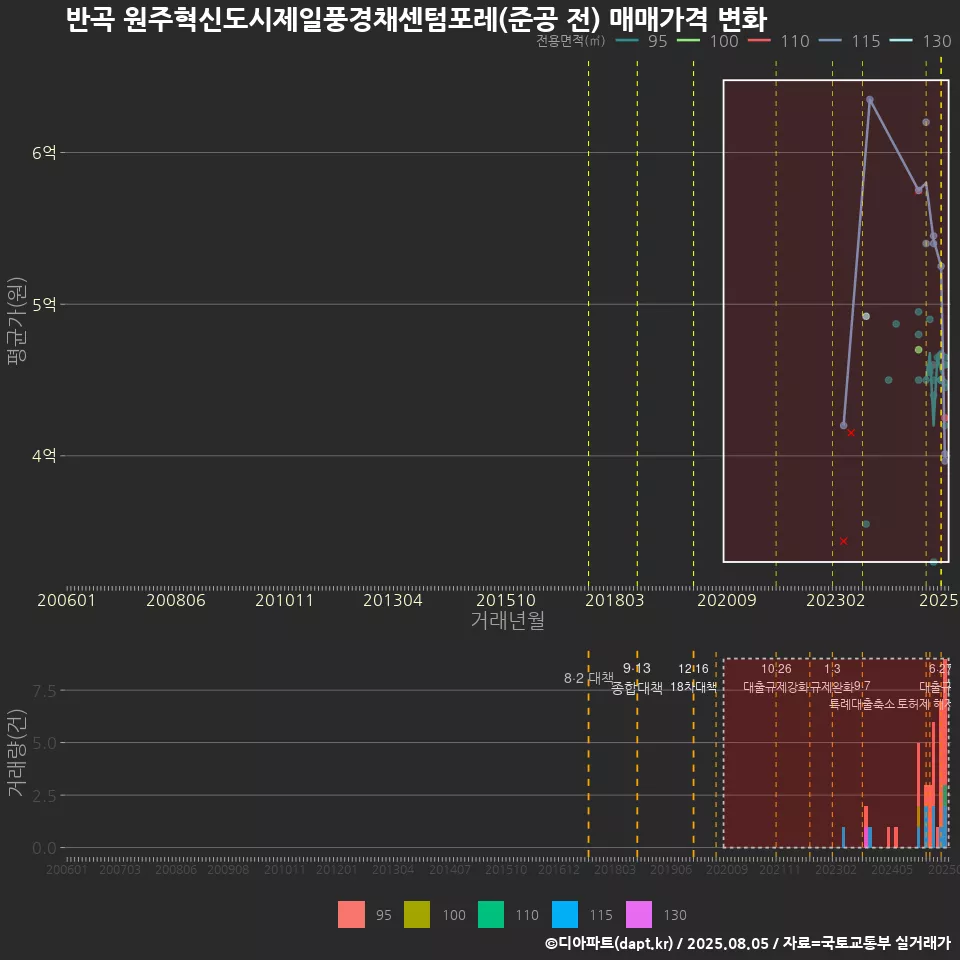Click 202009 on the price chart x-axis
The width and height of the screenshot is (960, 960).
tap(727, 600)
